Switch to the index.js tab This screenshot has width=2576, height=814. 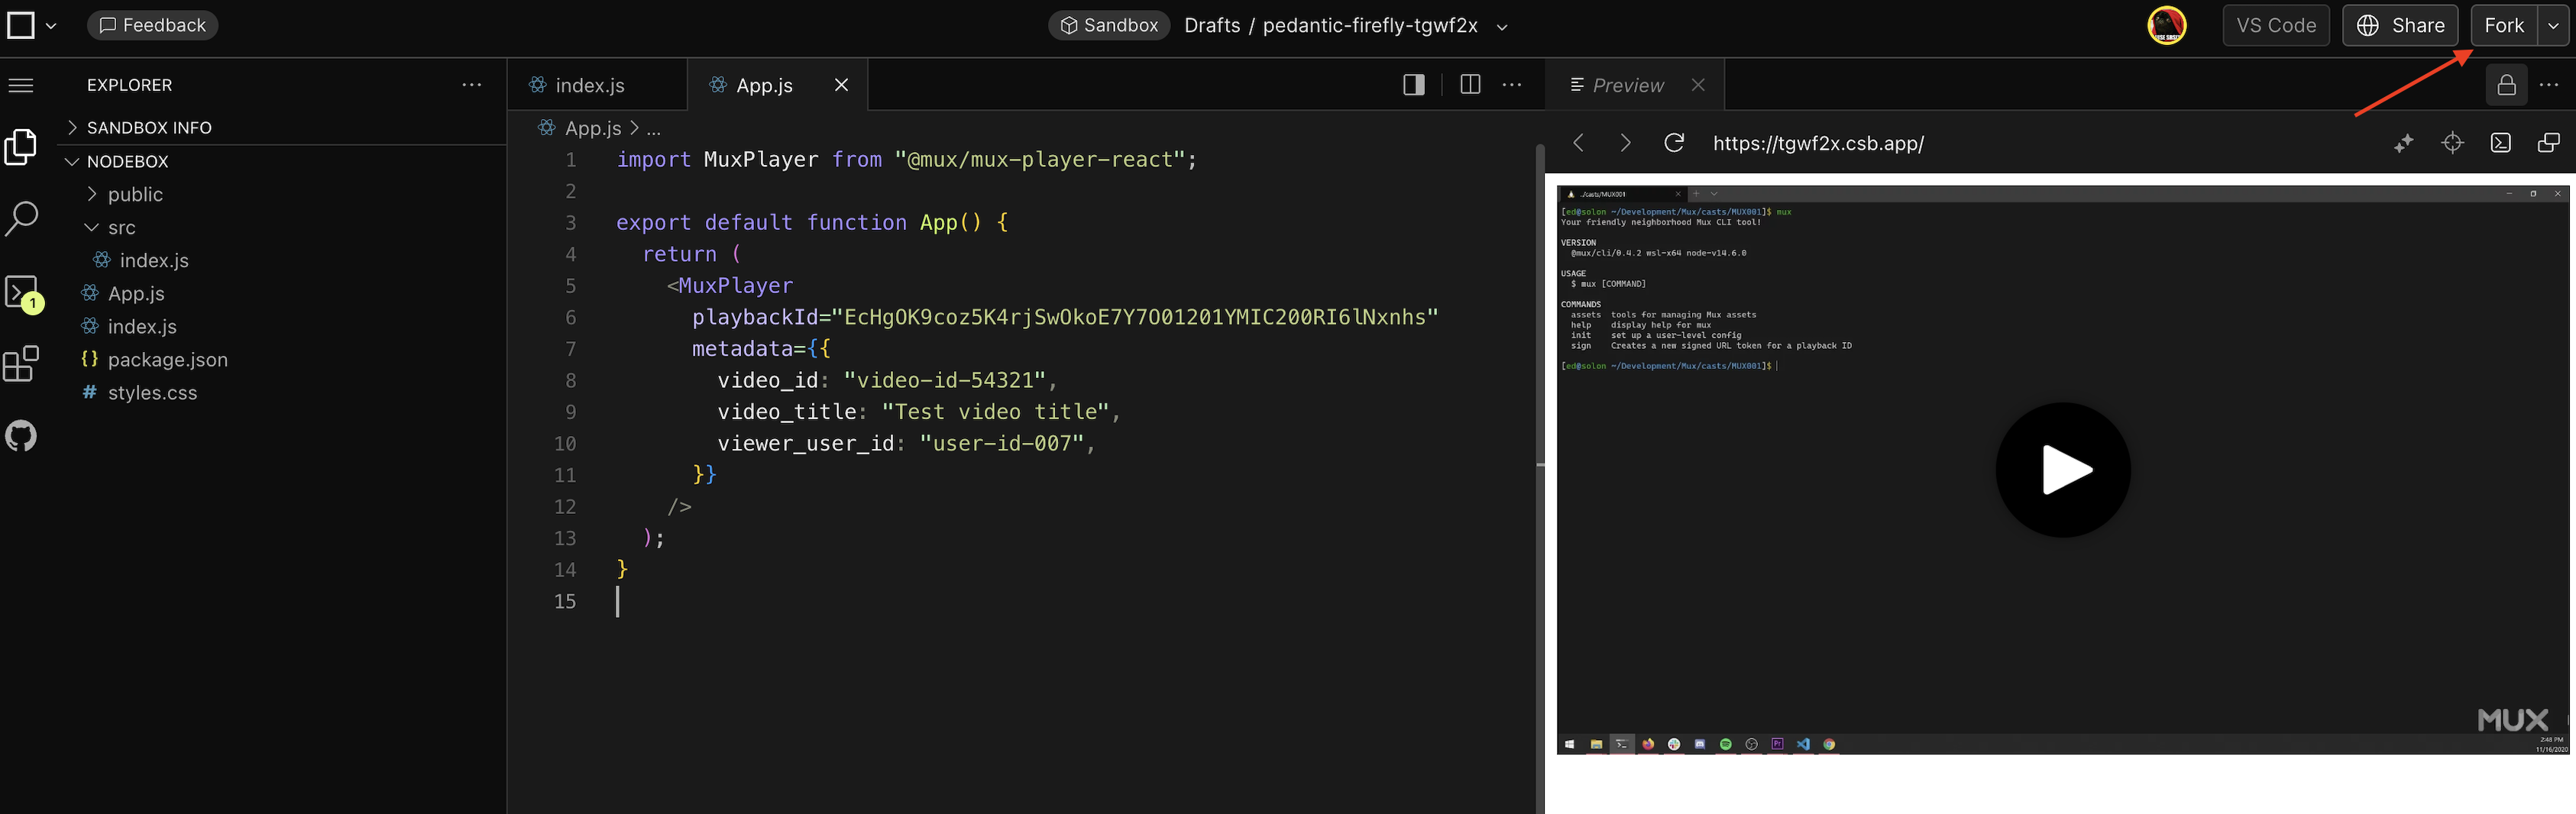[x=589, y=85]
